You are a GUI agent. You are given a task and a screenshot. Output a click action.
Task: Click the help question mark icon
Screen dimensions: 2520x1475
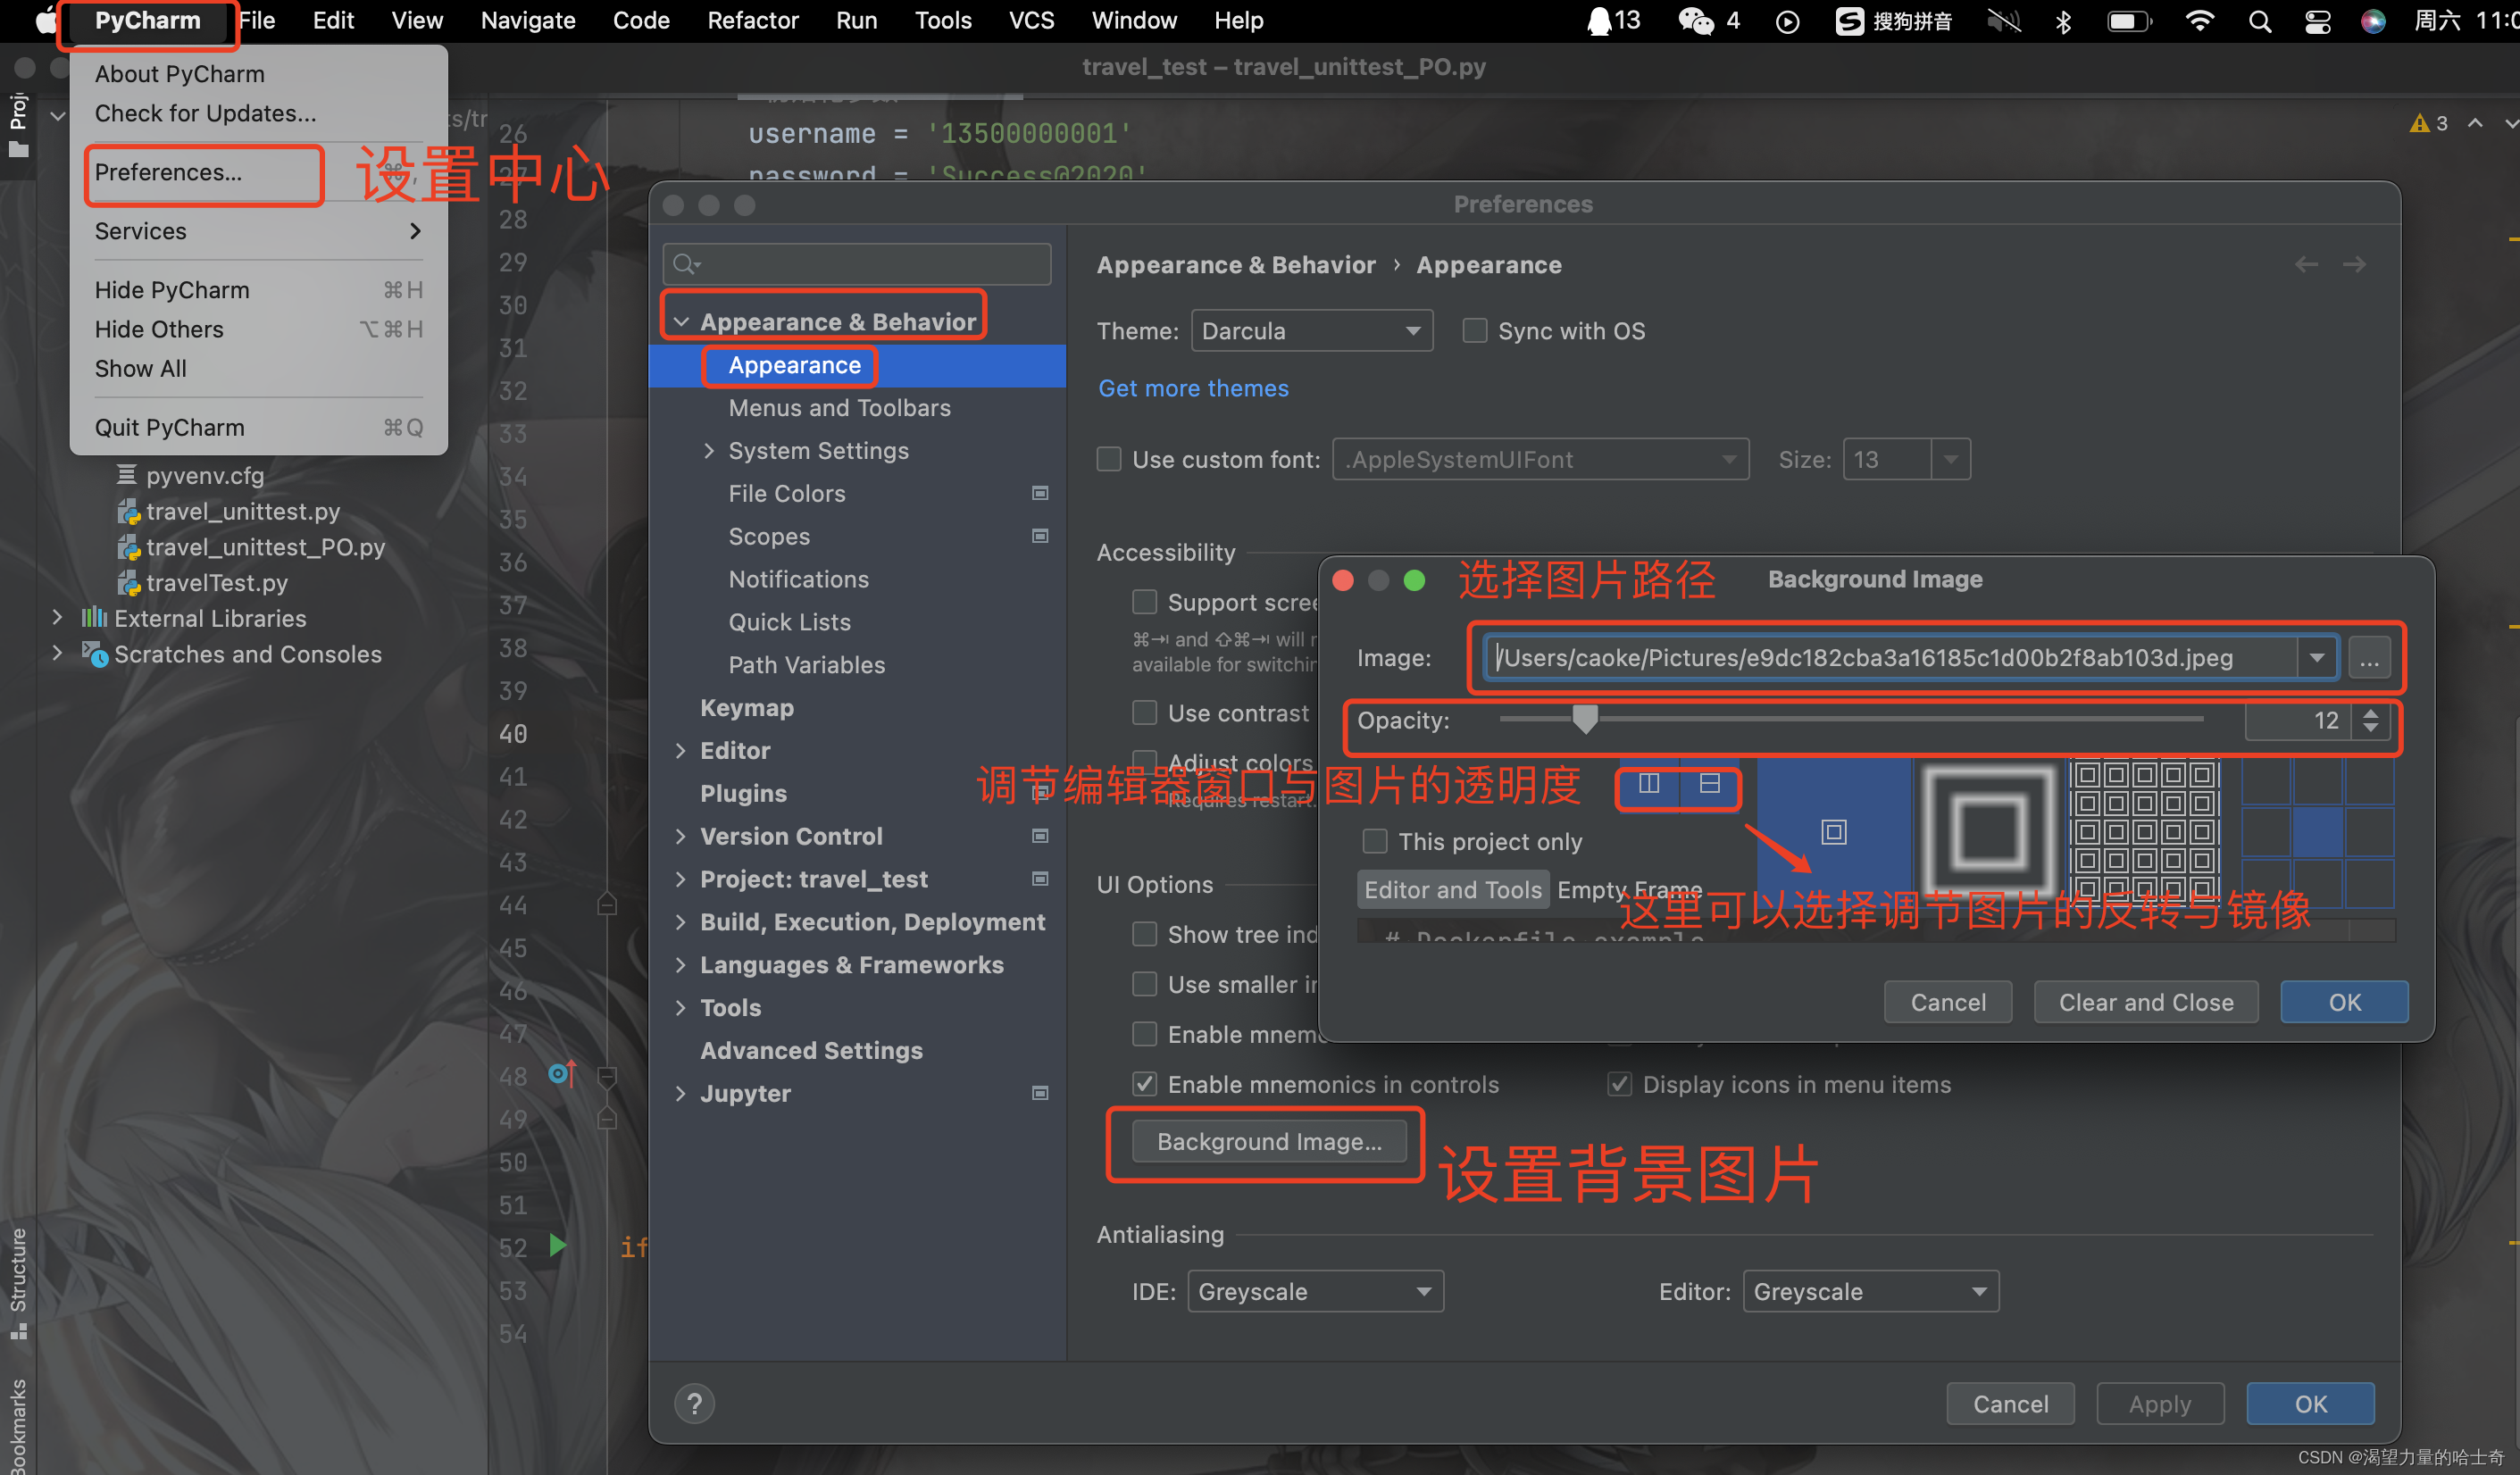pos(694,1404)
